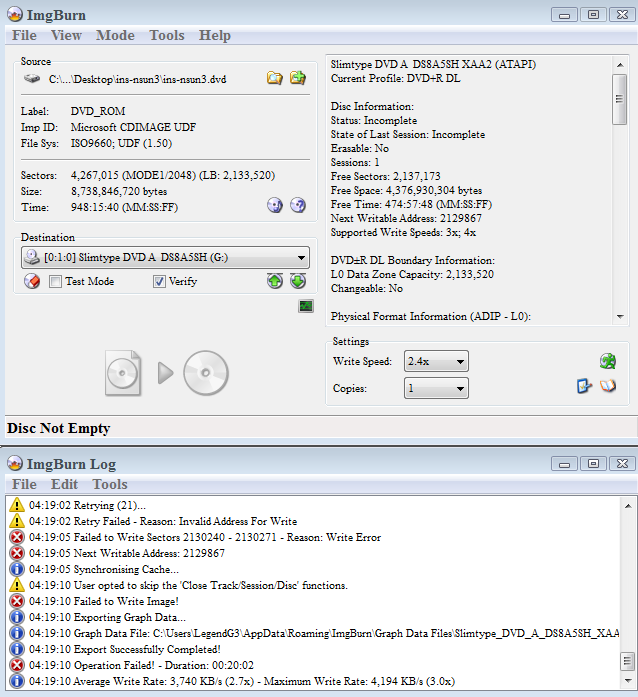Click the source file path text
The height and width of the screenshot is (697, 638).
click(137, 79)
